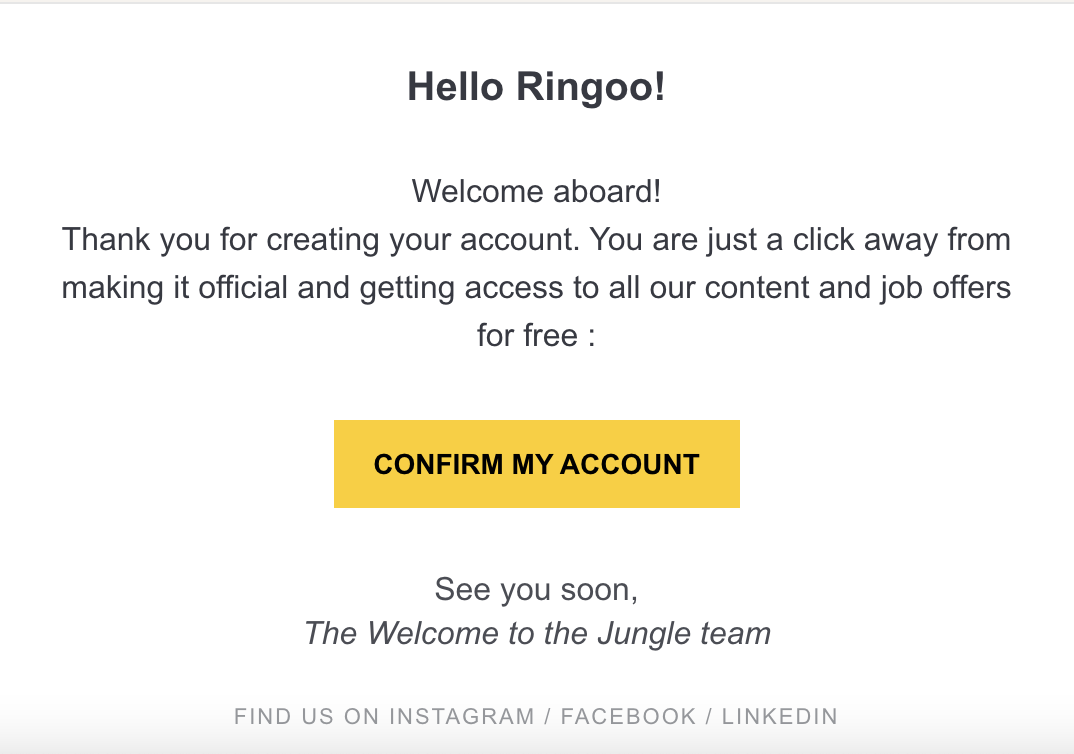Click the Welcome to the Jungle team signature
Viewport: 1074px width, 754px height.
point(537,633)
